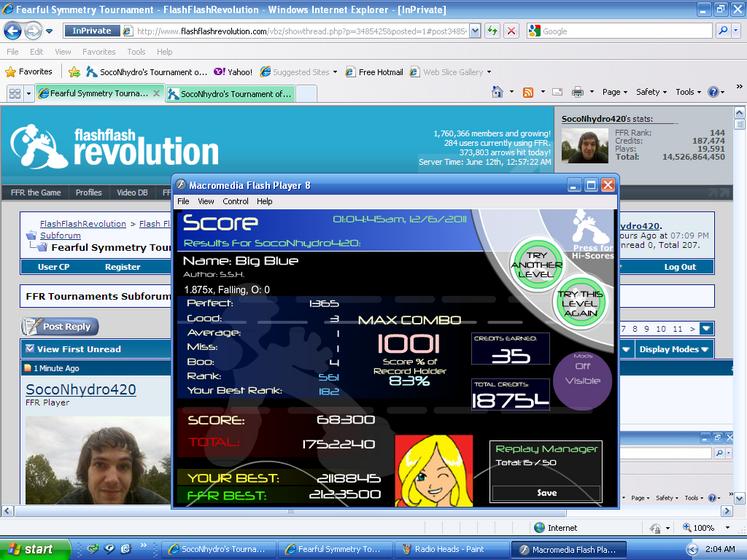
Task: Open the Page dropdown in command bar
Action: [x=615, y=92]
